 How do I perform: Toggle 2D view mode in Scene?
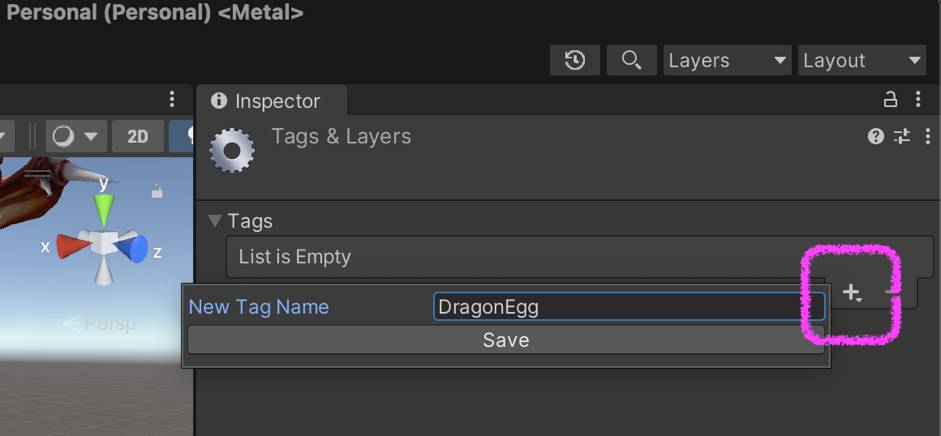(138, 136)
